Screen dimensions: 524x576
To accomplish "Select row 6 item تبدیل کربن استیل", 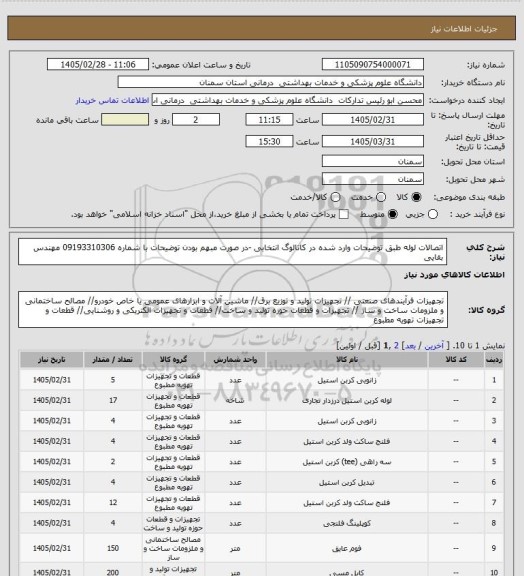I will pyautogui.click(x=347, y=482).
